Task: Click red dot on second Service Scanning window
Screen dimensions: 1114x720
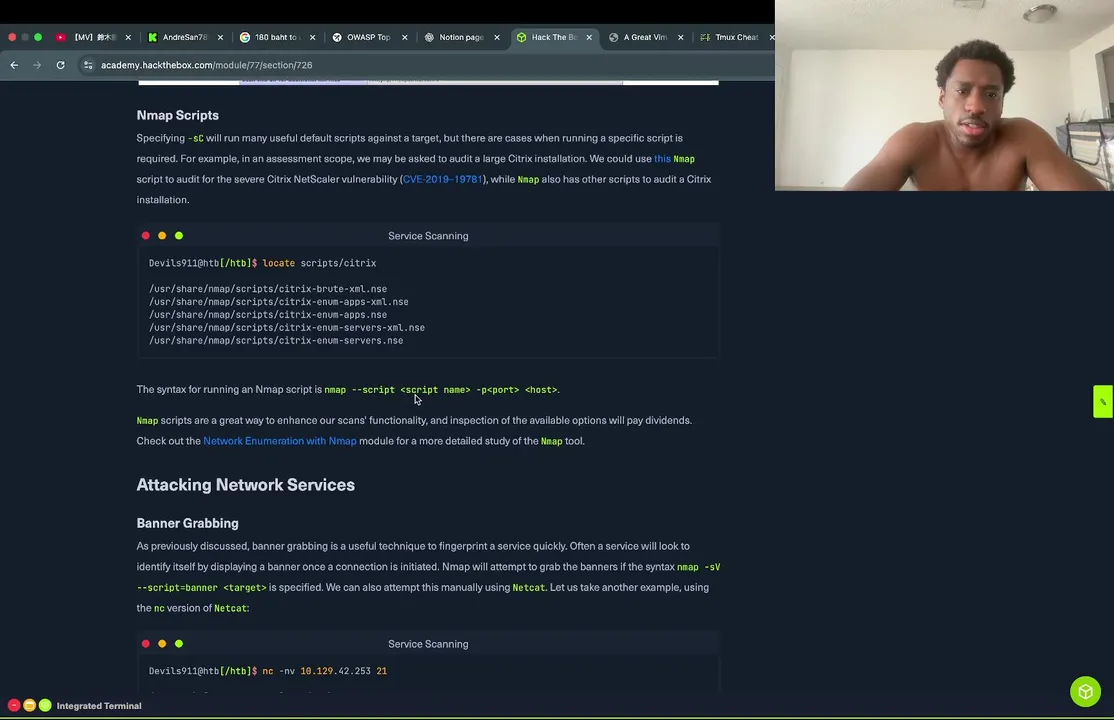Action: 146,644
